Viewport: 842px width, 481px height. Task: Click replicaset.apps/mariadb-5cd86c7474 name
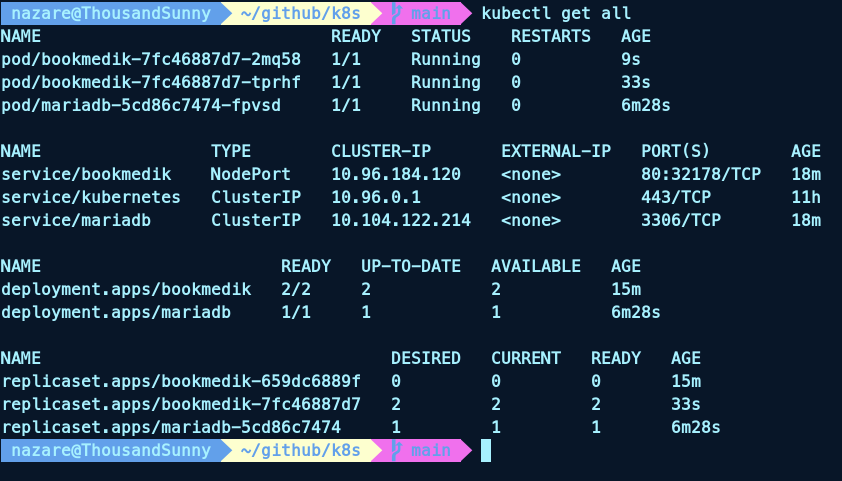pos(171,427)
